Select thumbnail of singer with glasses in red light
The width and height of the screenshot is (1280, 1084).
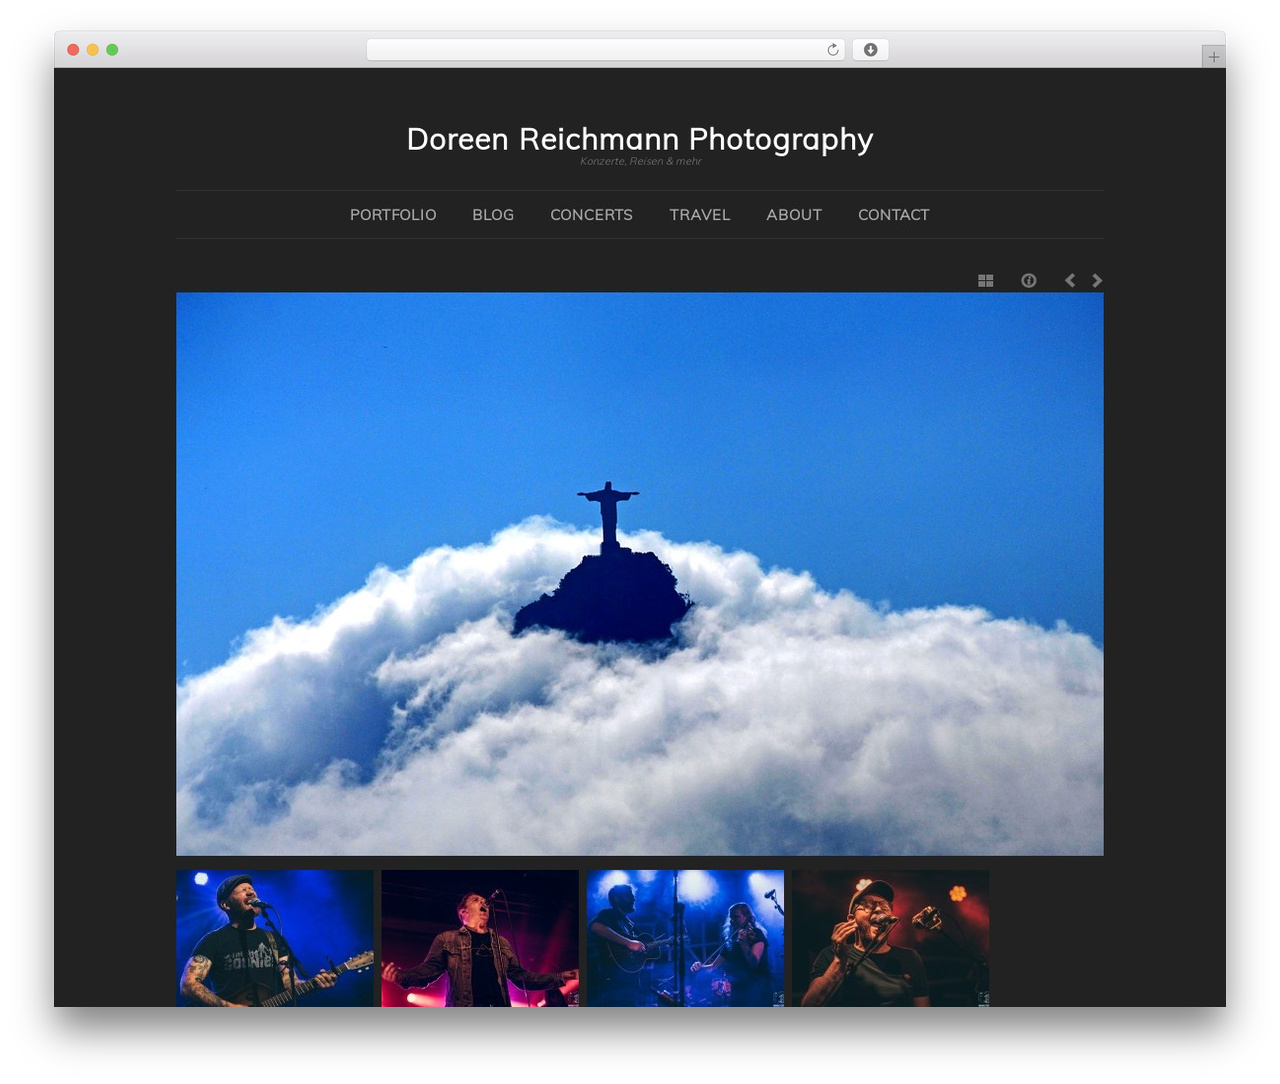pos(891,938)
